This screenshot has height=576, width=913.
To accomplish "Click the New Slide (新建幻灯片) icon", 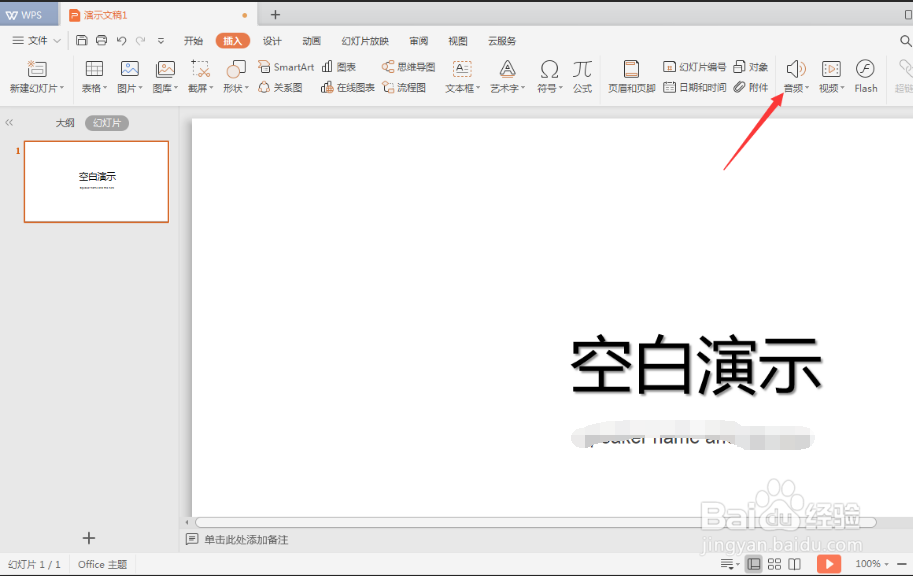I will 37,69.
